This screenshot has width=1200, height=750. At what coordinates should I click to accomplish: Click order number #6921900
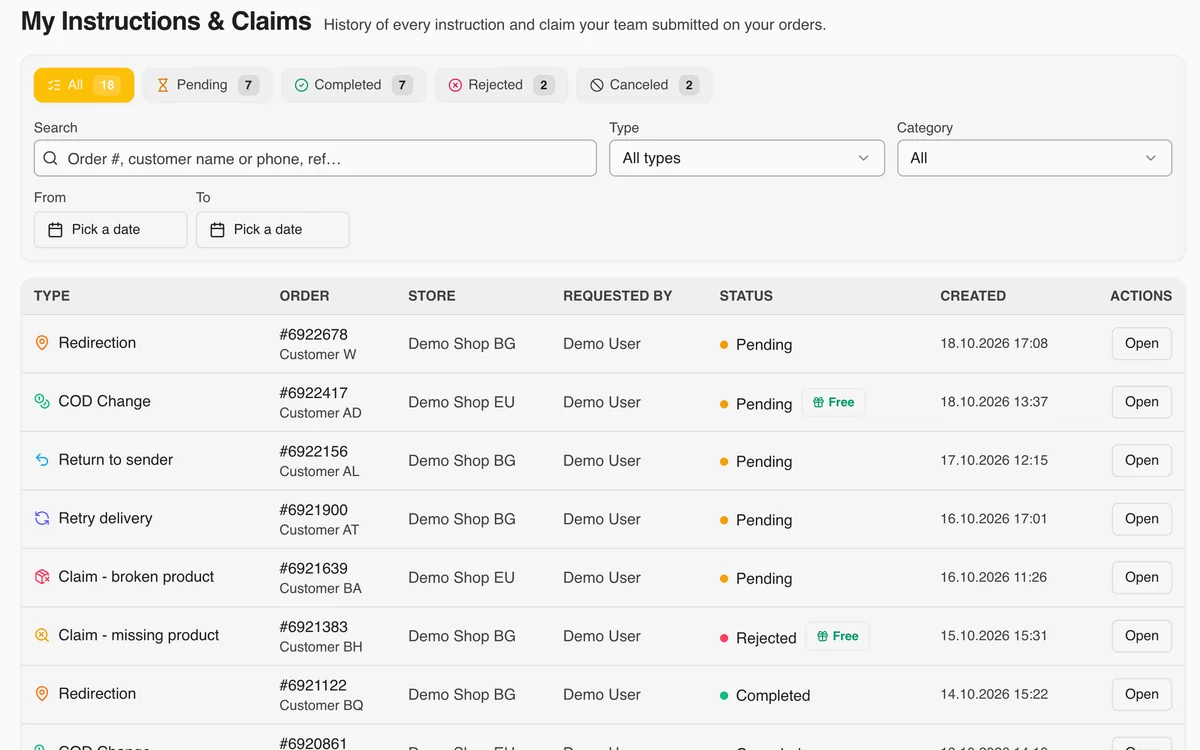pyautogui.click(x=314, y=510)
